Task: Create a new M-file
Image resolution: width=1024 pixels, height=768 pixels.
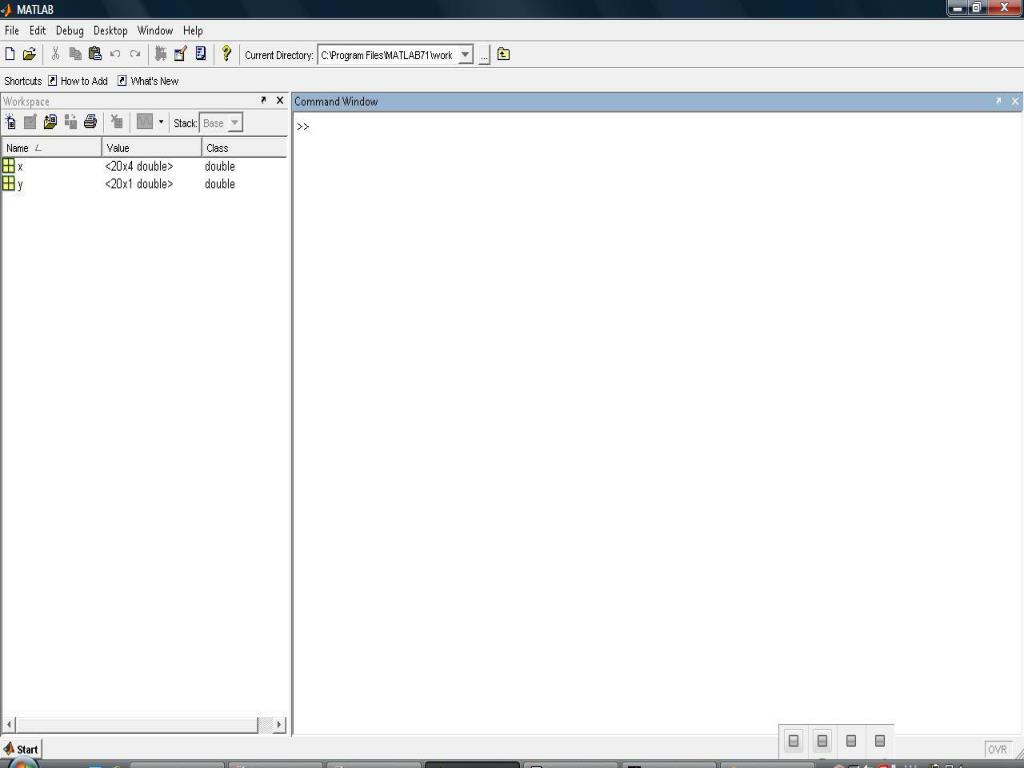Action: tap(10, 54)
